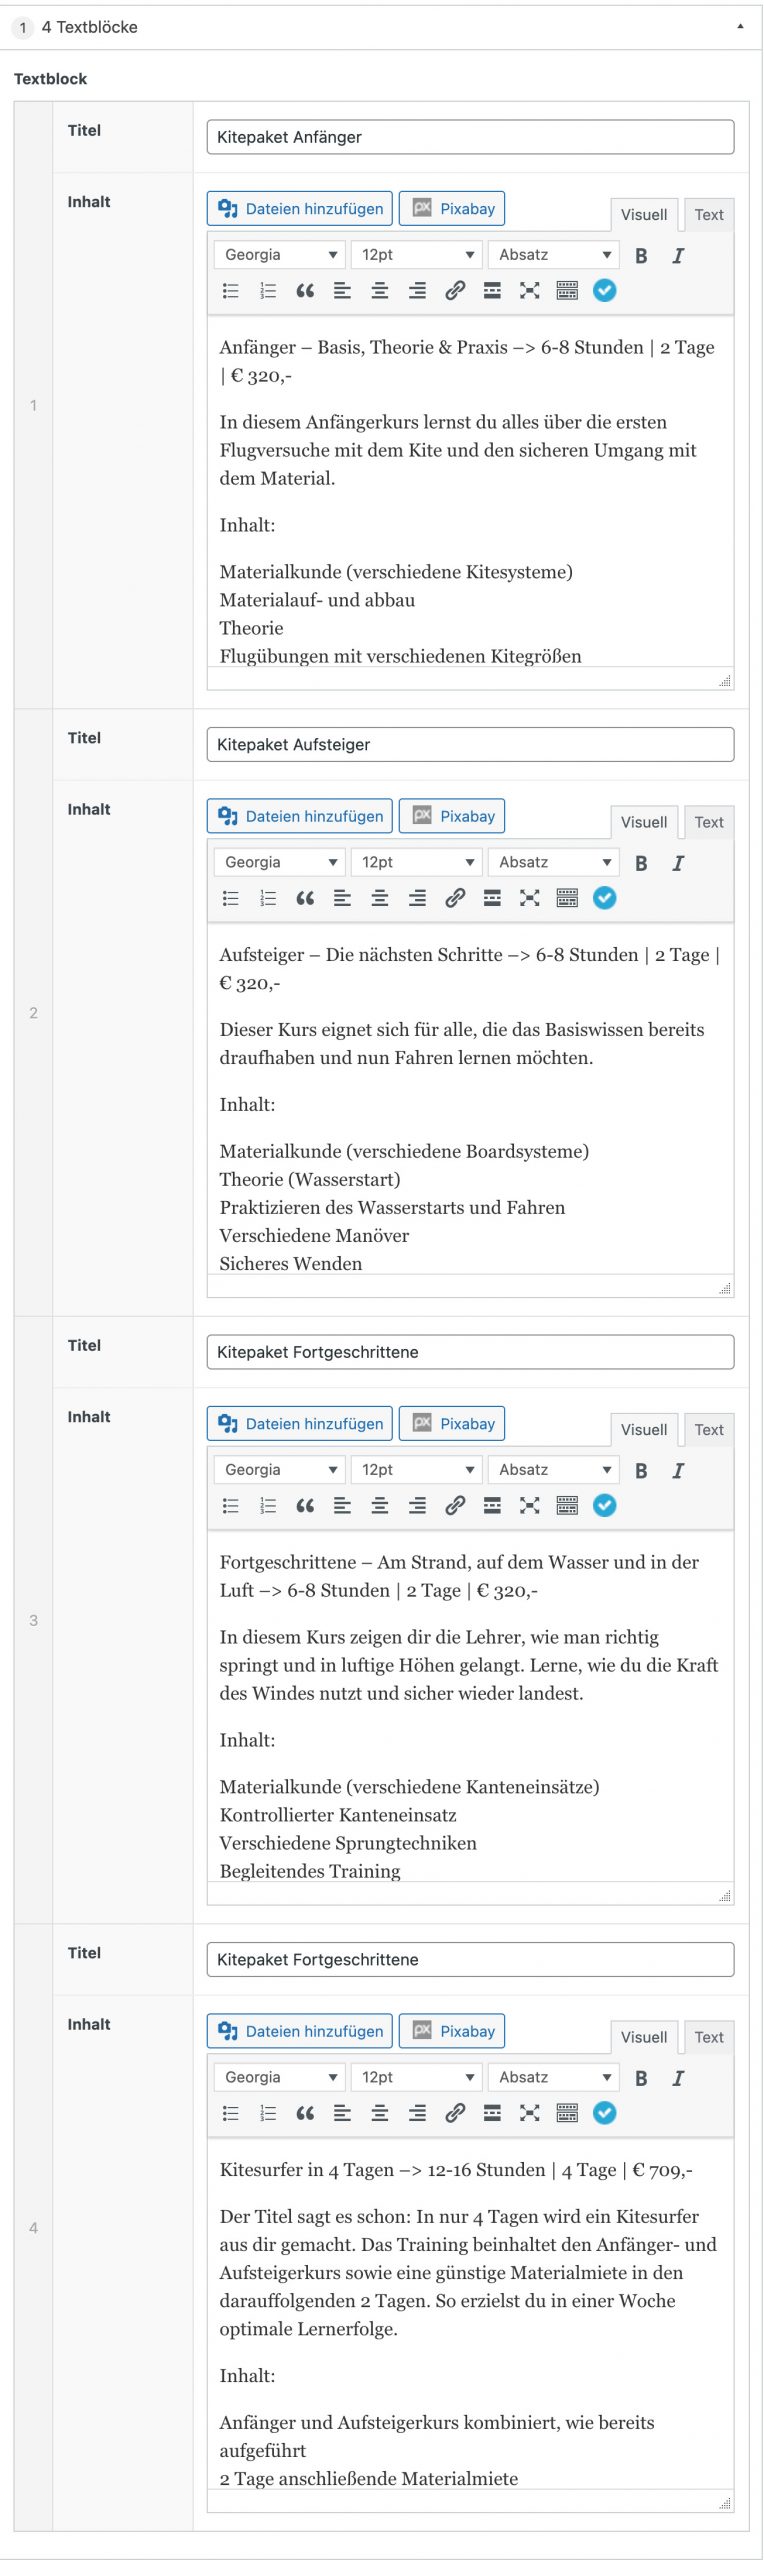Insert link in the Kitepaket Anfänger editor
The height and width of the screenshot is (2560, 764).
click(x=455, y=291)
